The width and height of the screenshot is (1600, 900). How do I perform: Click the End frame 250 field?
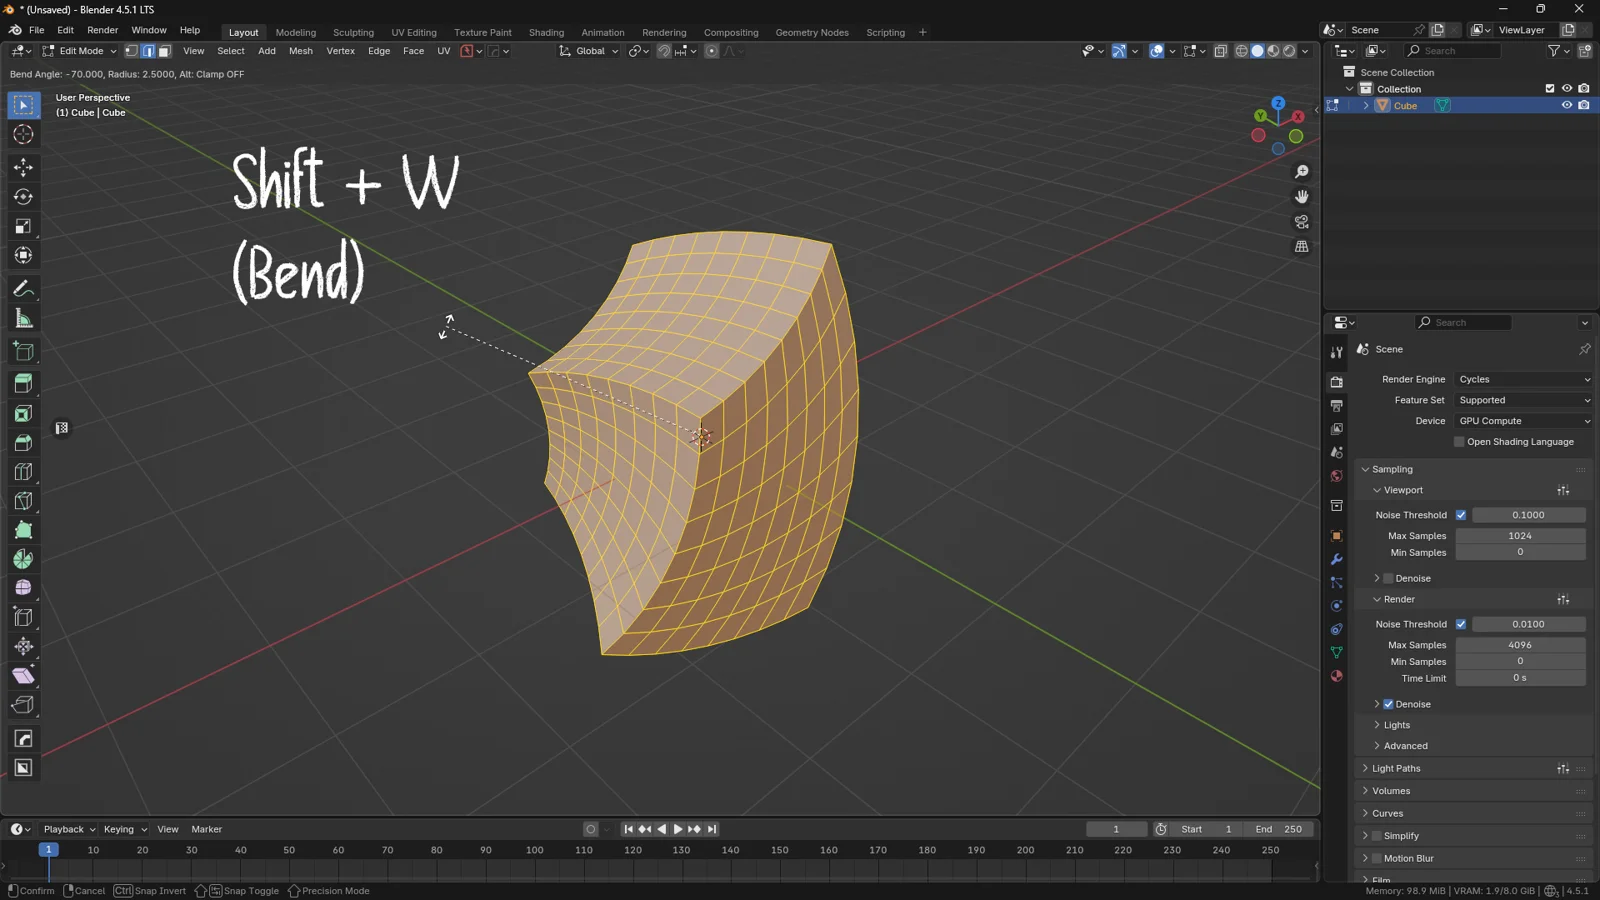(x=1279, y=829)
